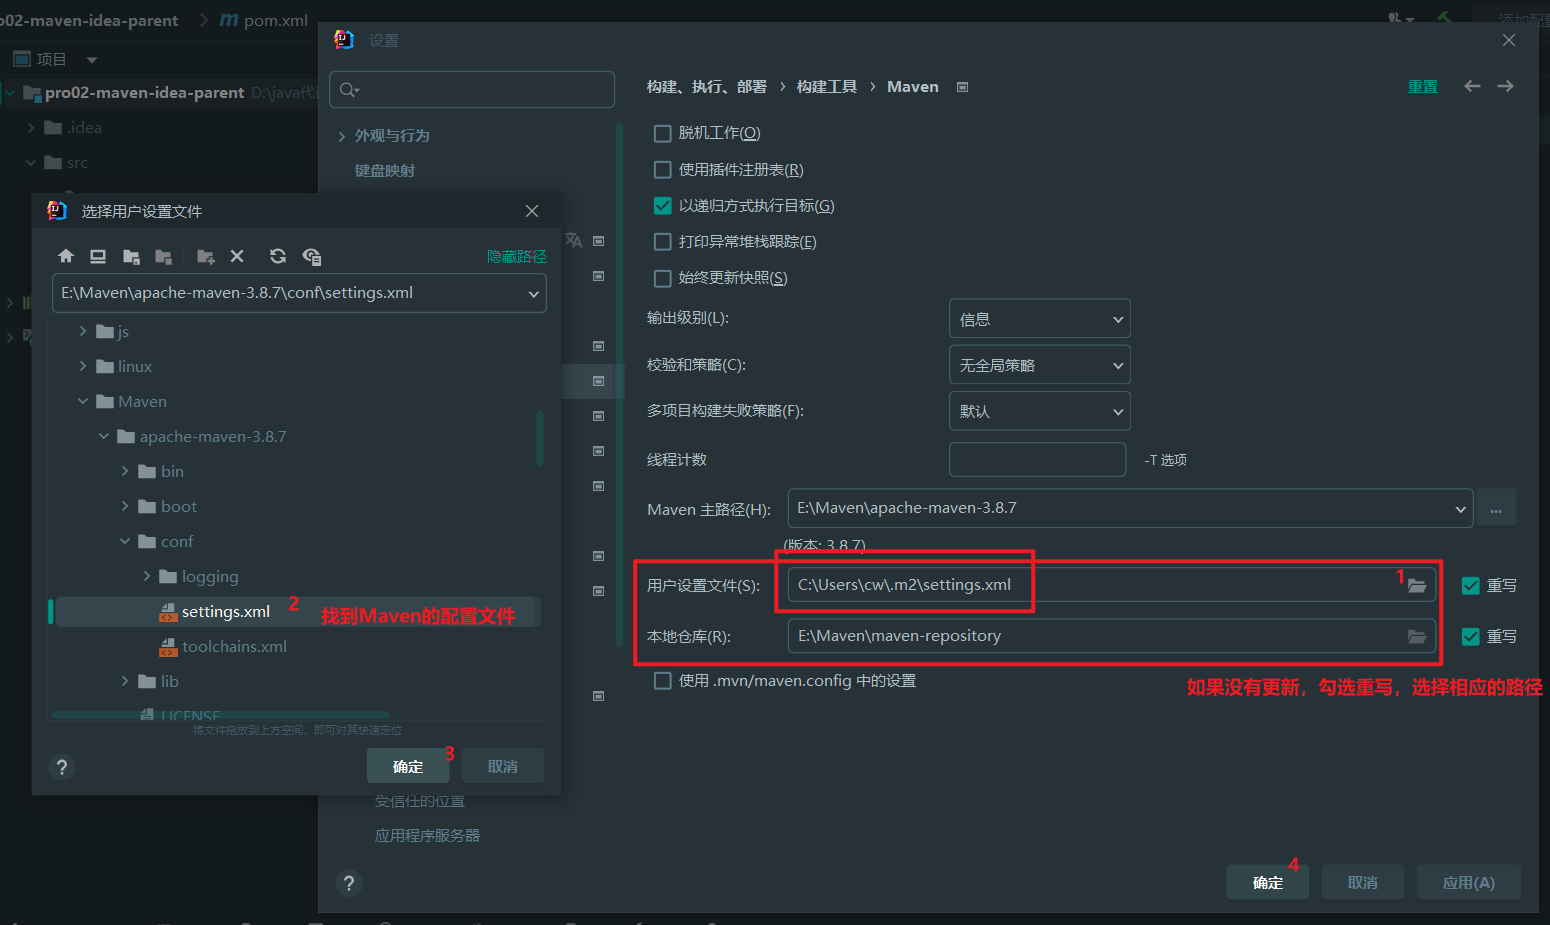The height and width of the screenshot is (925, 1550).
Task: Enable 使用 .mvn/maven.config 中的设置 checkbox
Action: pos(662,681)
